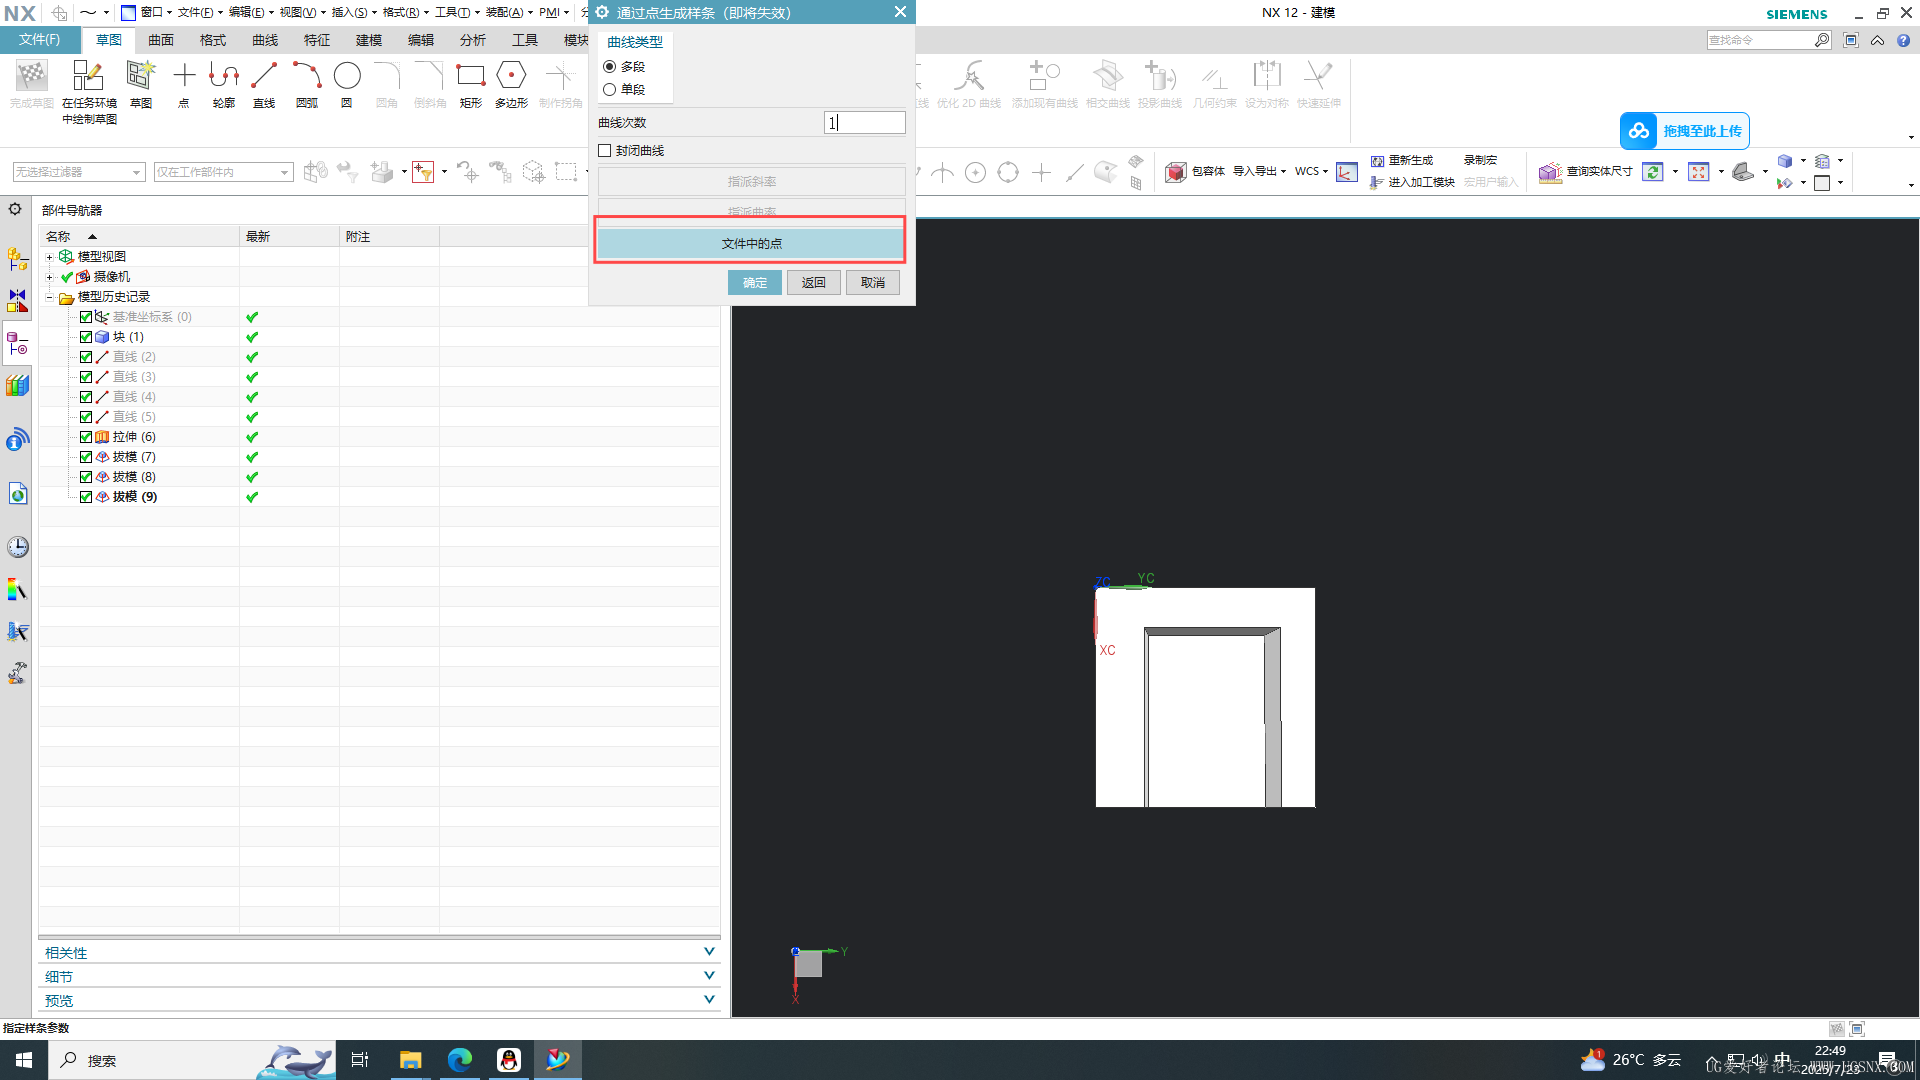Select the Polygon (多边形) tool icon

pyautogui.click(x=511, y=76)
